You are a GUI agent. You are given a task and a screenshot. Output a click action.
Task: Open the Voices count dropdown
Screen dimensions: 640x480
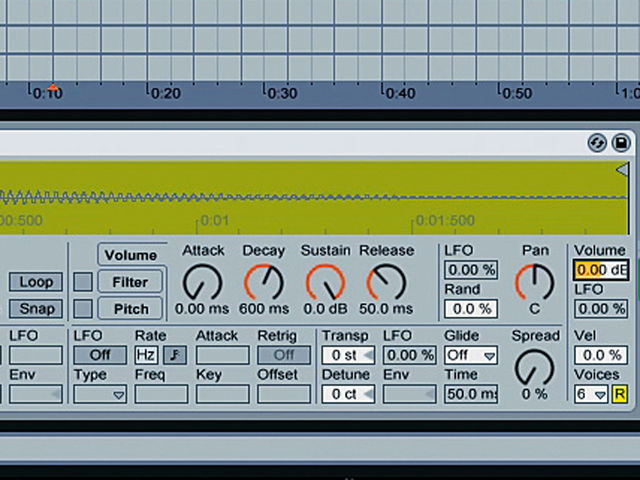[591, 394]
